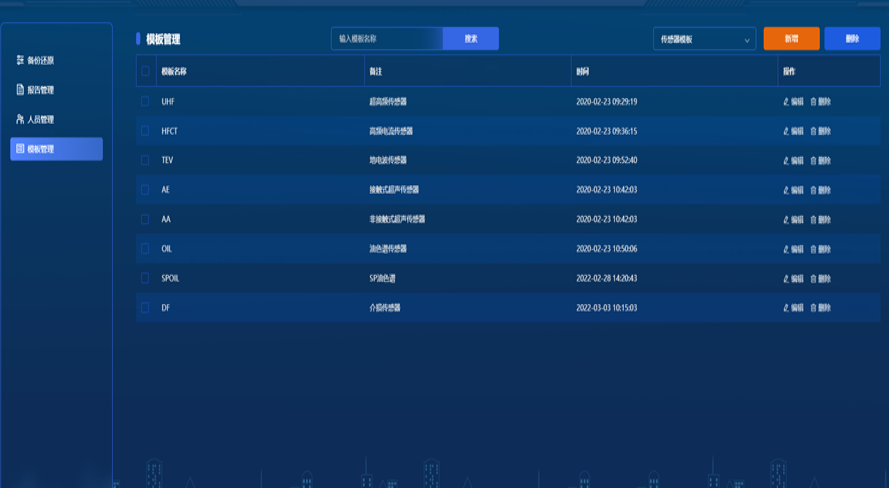889x488 pixels.
Task: Open 人员管理 from the left menu
Action: coord(56,120)
